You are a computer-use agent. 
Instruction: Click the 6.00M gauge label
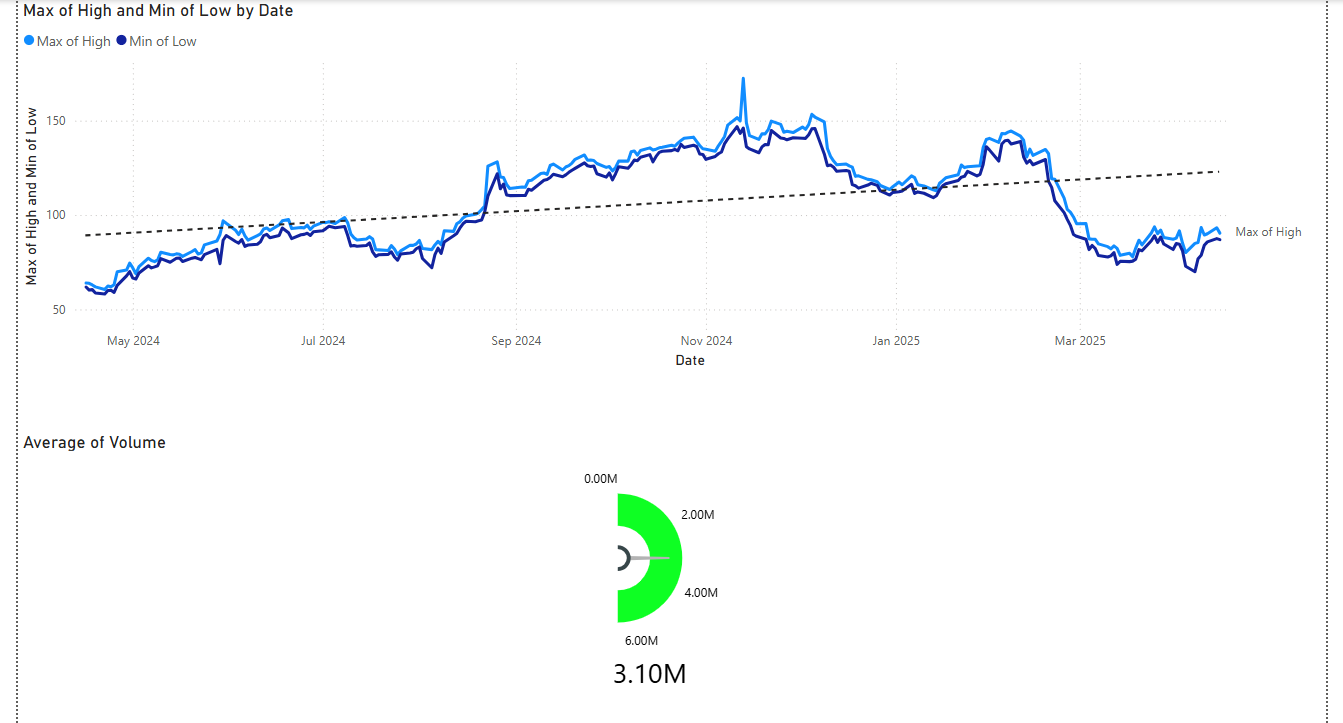[641, 640]
